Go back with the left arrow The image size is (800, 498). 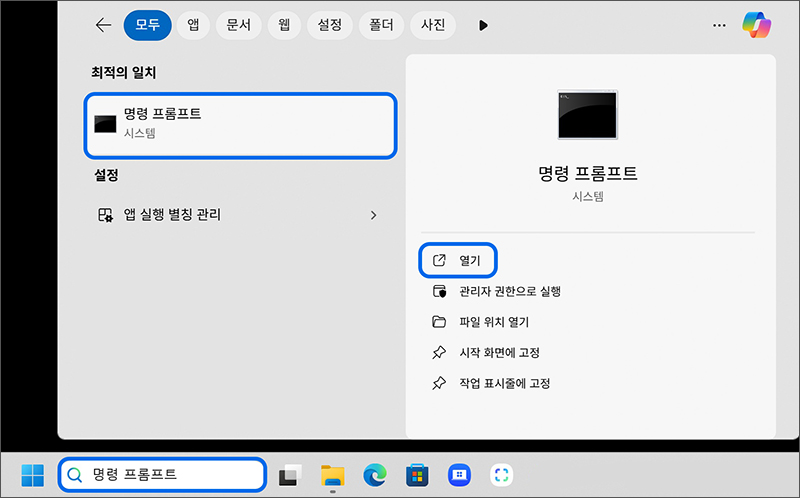pos(104,25)
